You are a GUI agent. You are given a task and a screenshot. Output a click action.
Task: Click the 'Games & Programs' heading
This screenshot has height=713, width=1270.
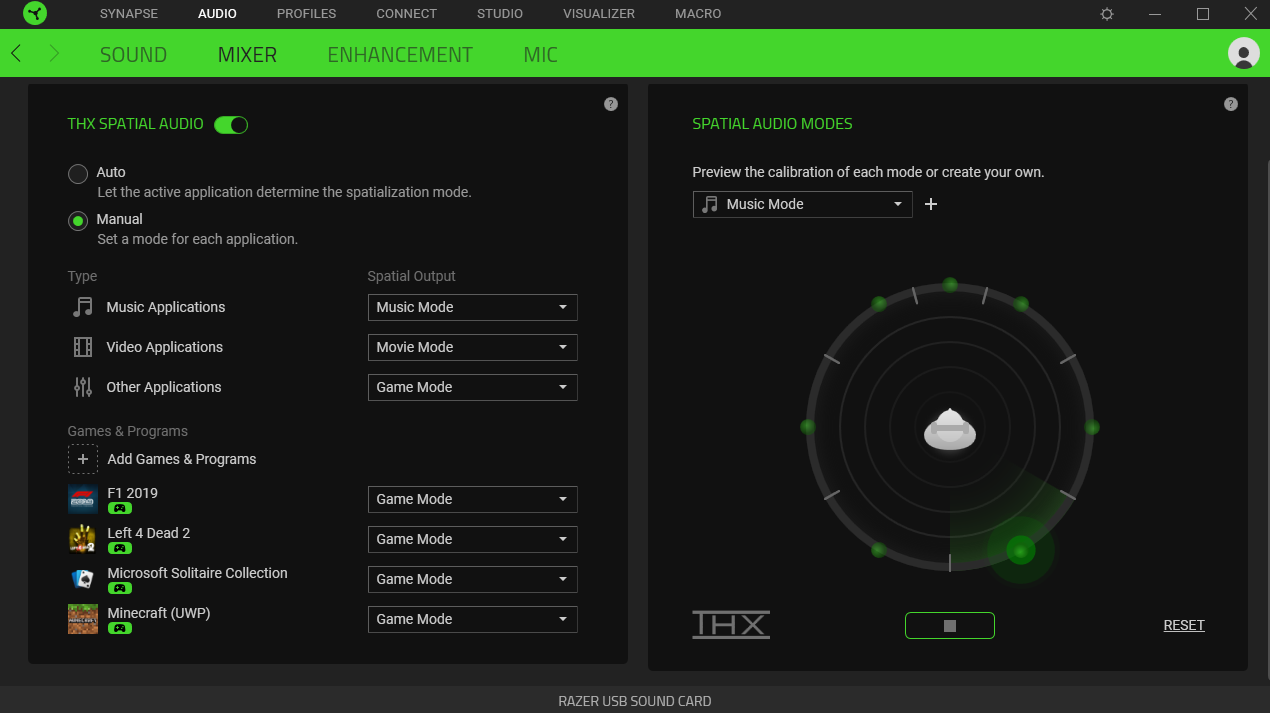coord(128,431)
